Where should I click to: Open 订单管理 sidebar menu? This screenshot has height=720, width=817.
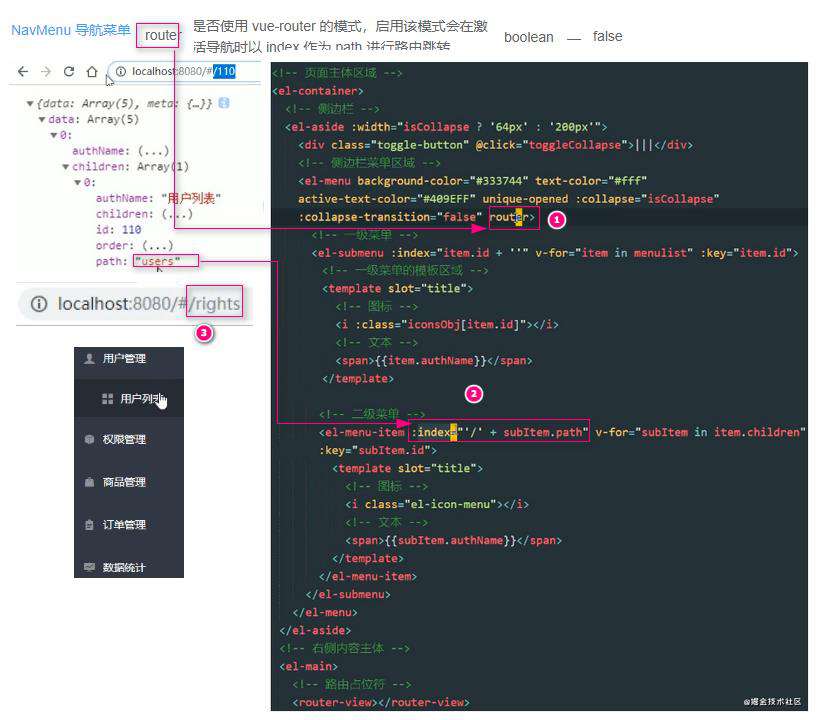(x=129, y=525)
